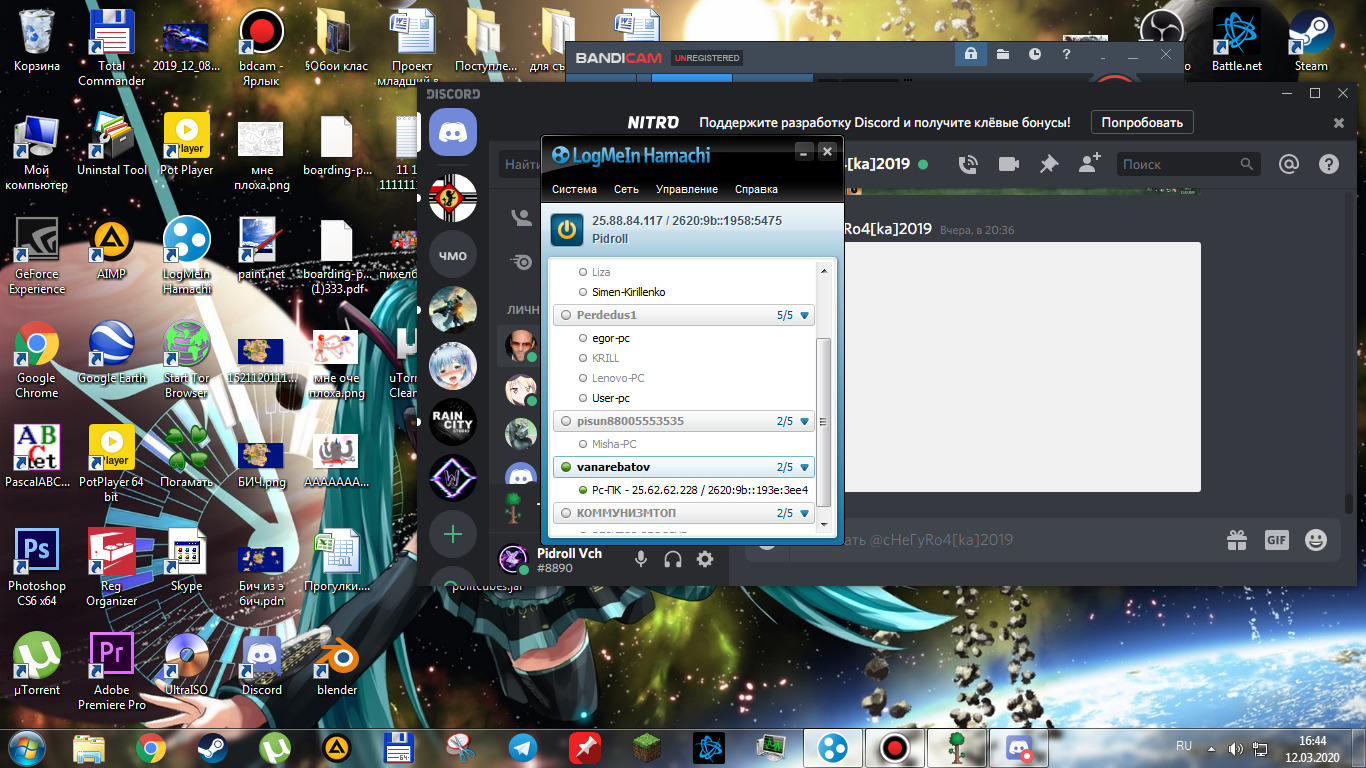Screen dimensions: 1366x768
Task: Click system tray volume icon
Action: [1236, 748]
